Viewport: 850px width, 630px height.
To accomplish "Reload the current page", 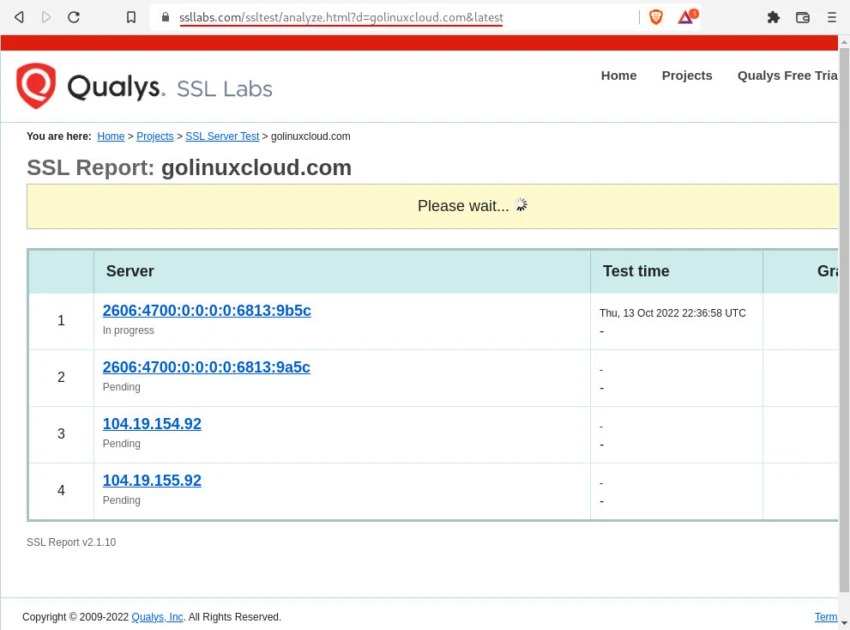I will pyautogui.click(x=74, y=17).
